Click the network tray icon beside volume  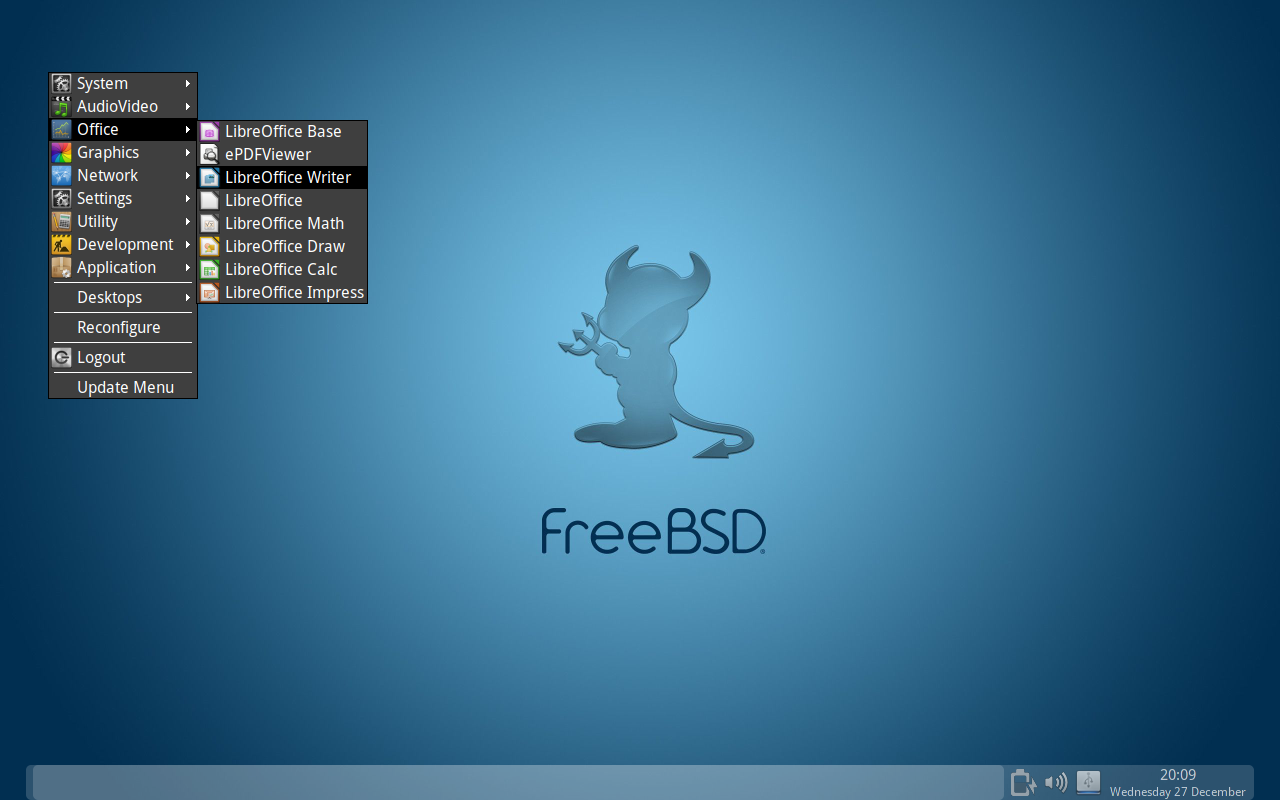(x=1088, y=782)
